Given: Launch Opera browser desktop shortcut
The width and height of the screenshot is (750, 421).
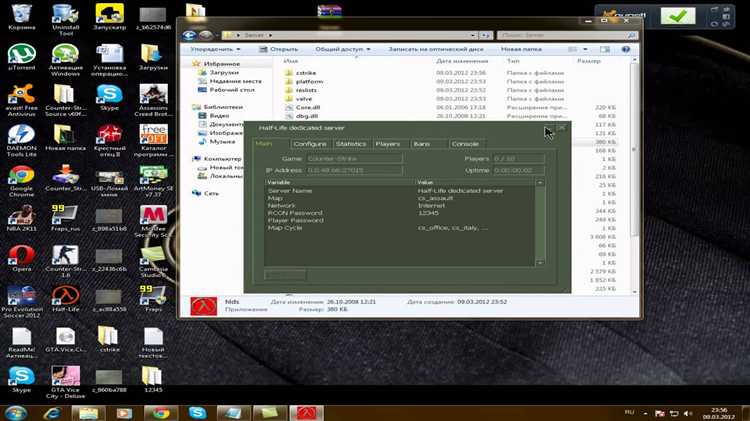Looking at the screenshot, I should tap(22, 258).
